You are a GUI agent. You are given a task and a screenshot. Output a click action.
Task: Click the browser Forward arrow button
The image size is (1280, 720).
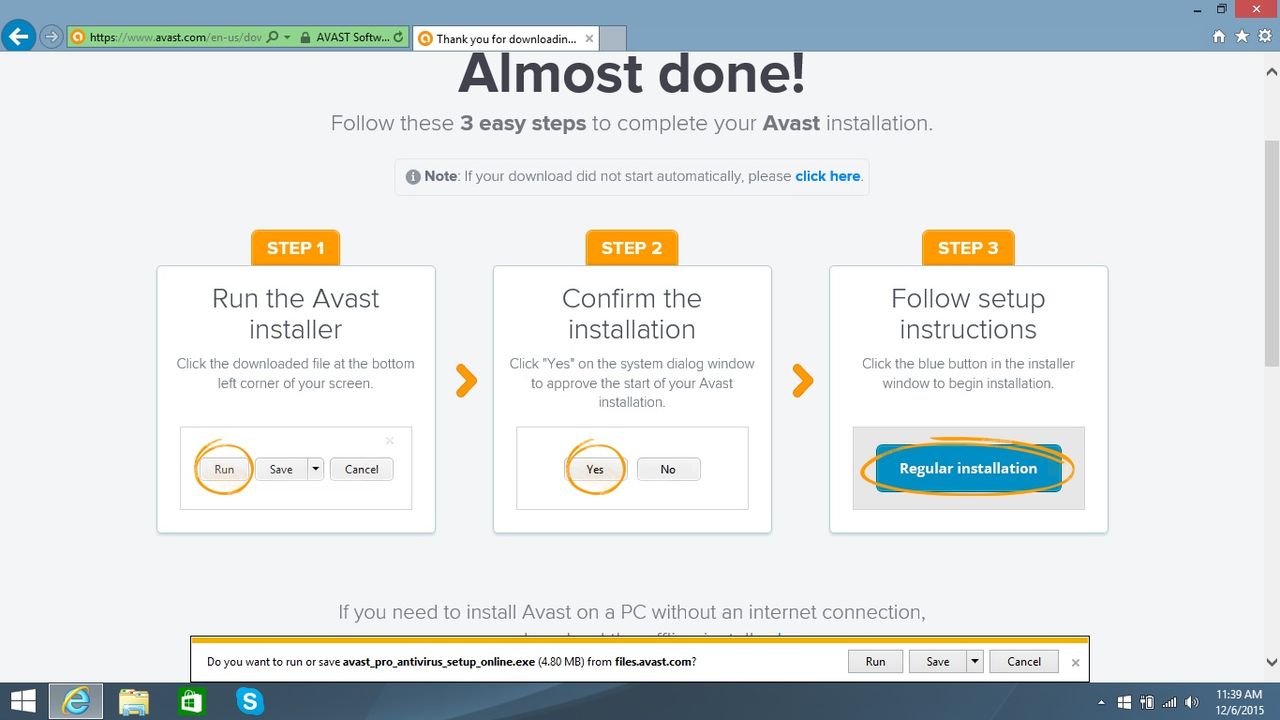pyautogui.click(x=51, y=37)
